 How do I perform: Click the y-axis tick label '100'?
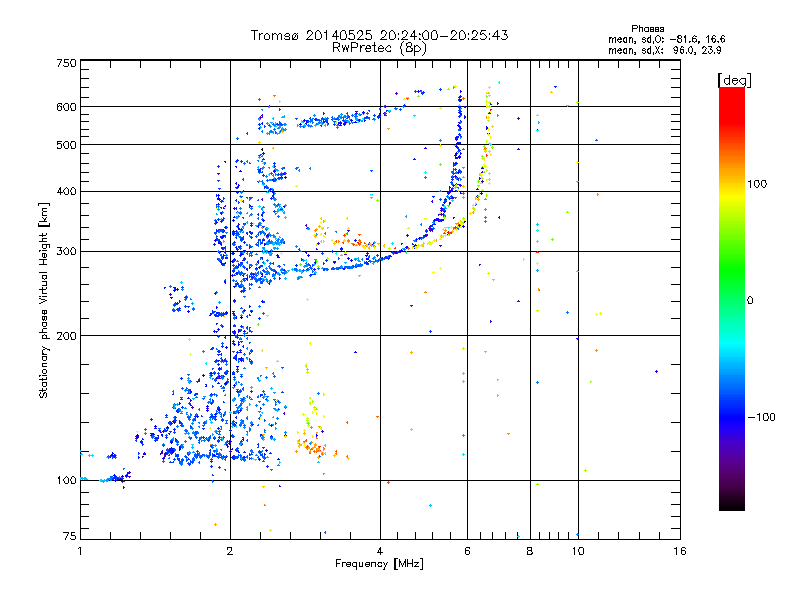66,481
